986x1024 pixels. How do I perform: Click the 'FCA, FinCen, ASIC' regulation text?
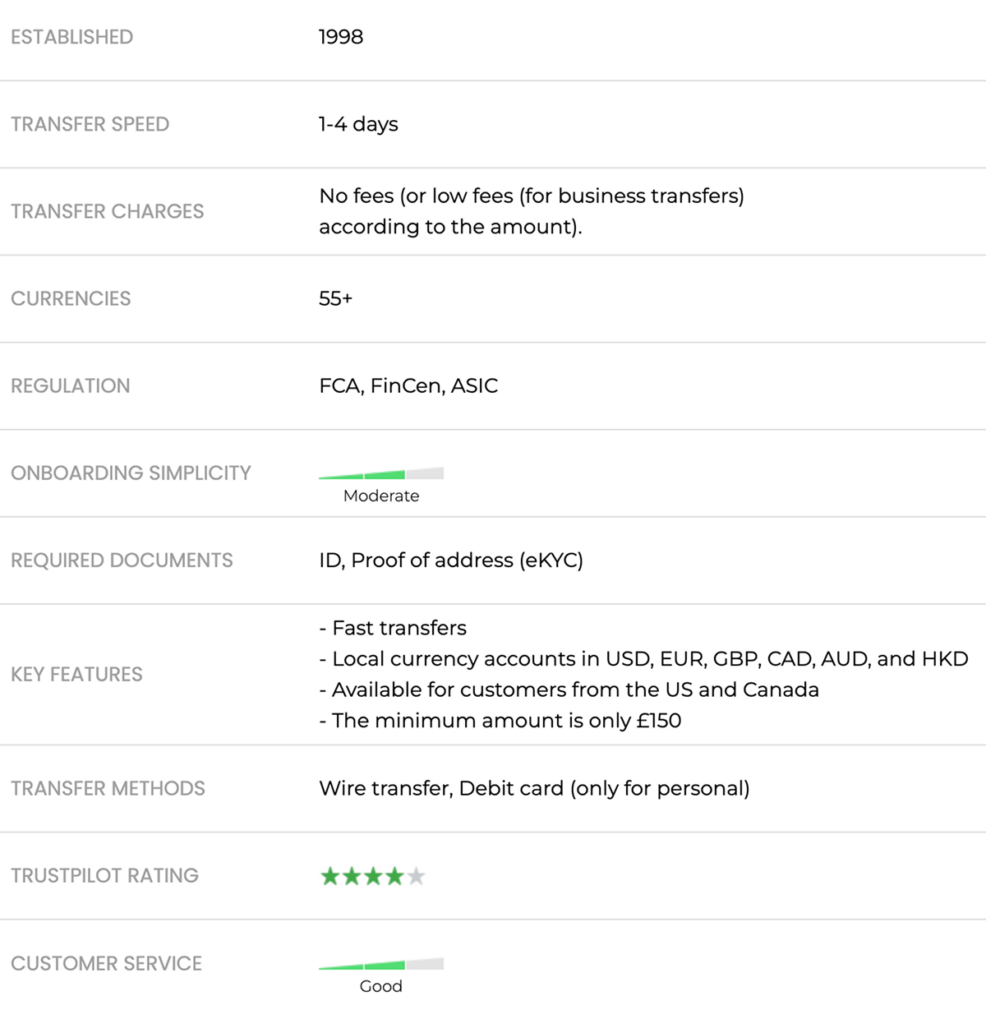point(408,385)
